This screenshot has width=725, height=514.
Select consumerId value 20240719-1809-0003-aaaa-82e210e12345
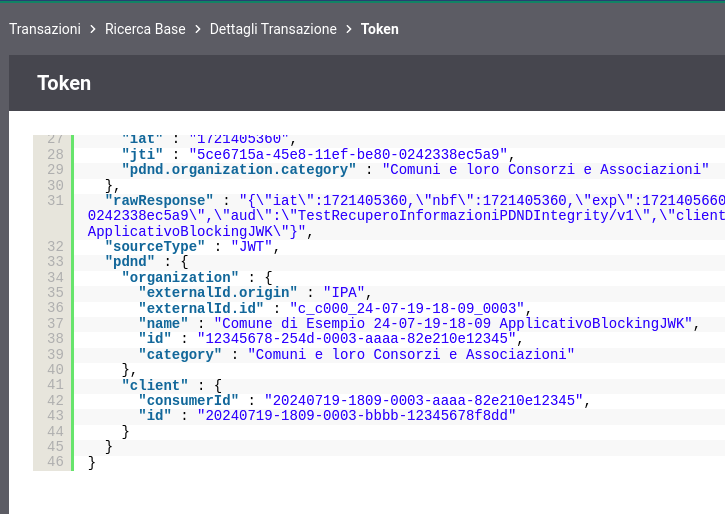point(424,400)
